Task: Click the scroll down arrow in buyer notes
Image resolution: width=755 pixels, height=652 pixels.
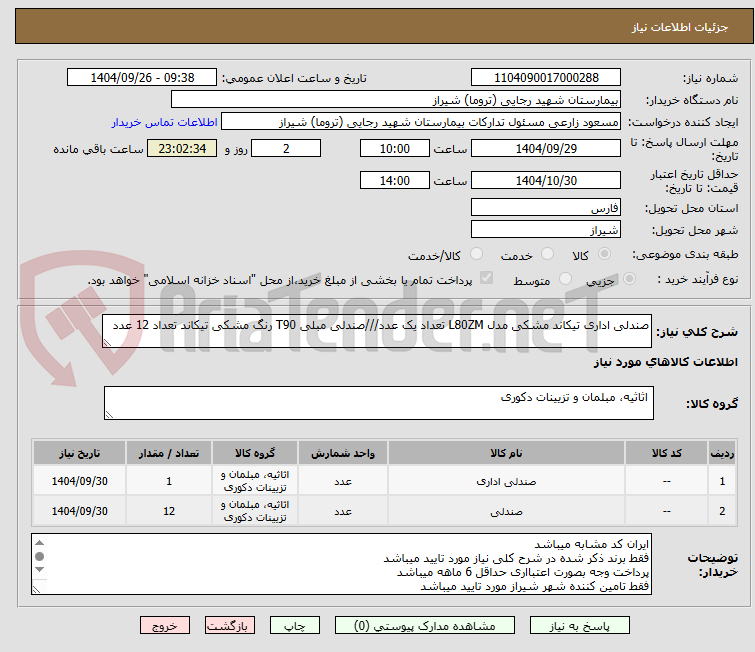Action: [39, 570]
